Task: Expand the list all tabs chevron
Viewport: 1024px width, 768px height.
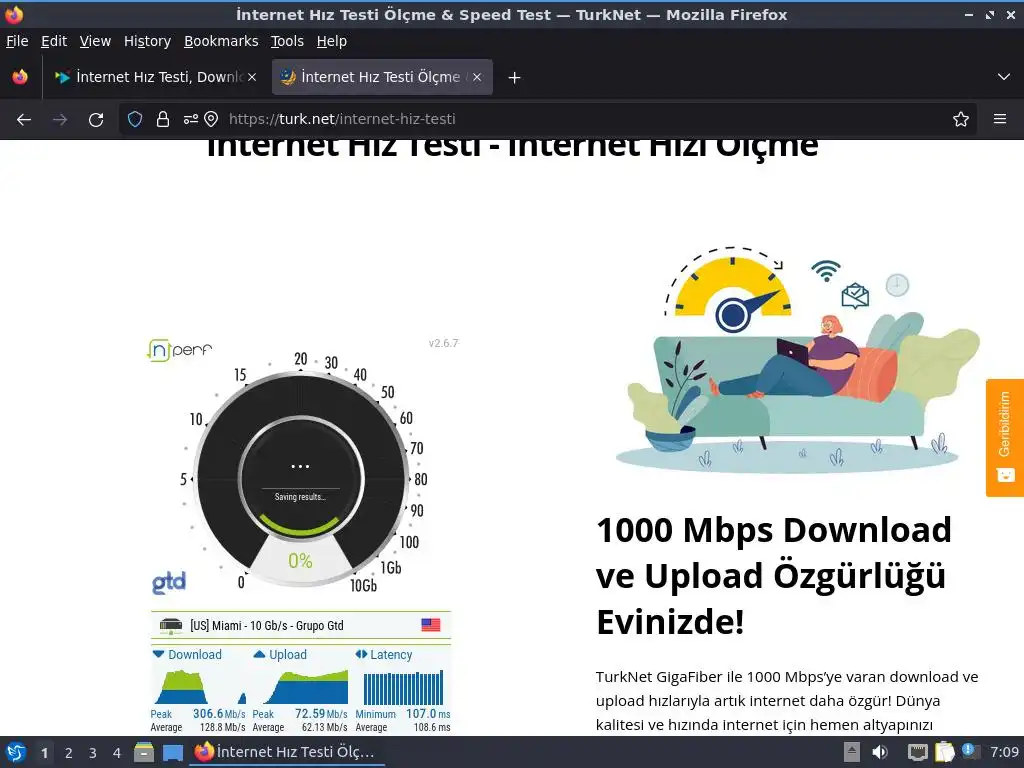Action: coord(1004,77)
